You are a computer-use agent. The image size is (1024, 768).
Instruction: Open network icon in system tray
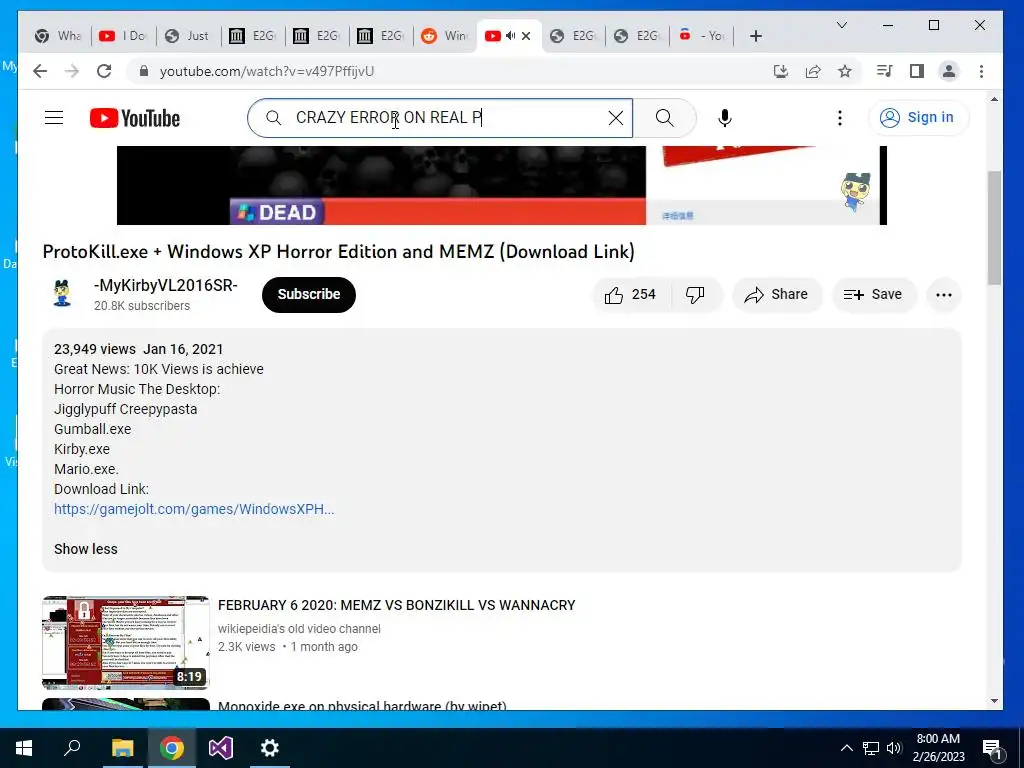coord(871,748)
